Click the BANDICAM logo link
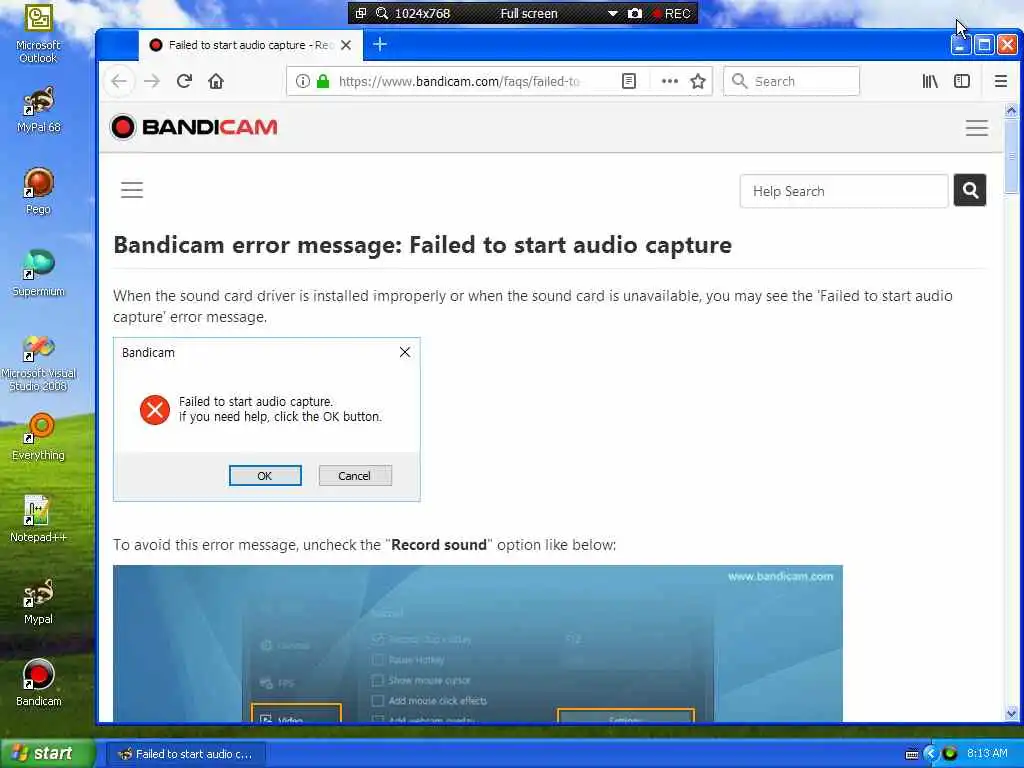Viewport: 1024px width, 768px height. 193,127
